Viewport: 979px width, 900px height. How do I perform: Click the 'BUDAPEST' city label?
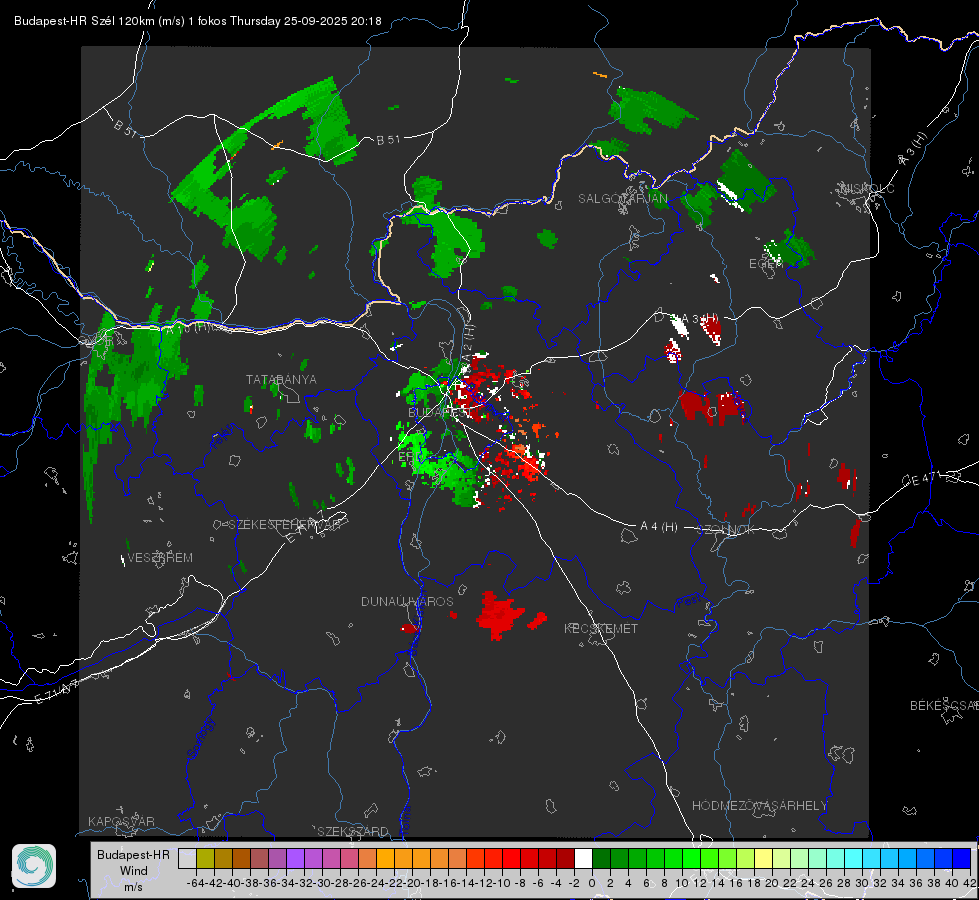pos(440,413)
